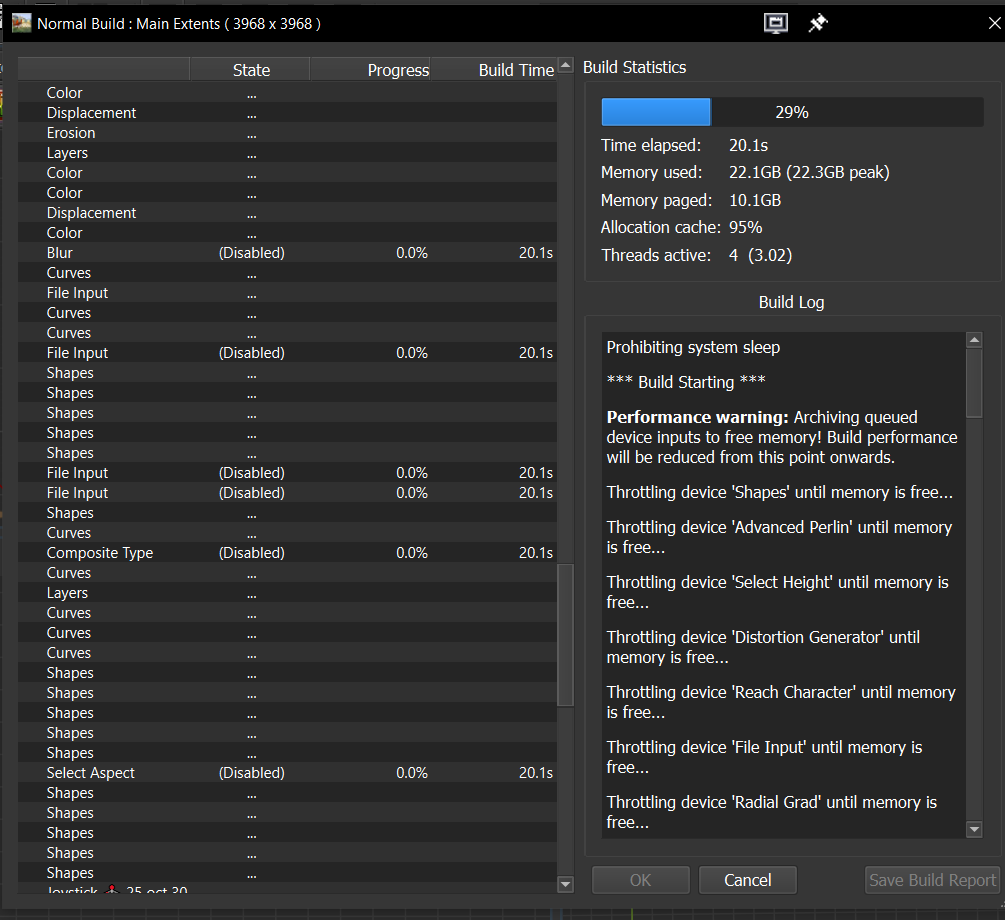The image size is (1005, 920).
Task: Click the 29% build progress bar
Action: tap(791, 112)
